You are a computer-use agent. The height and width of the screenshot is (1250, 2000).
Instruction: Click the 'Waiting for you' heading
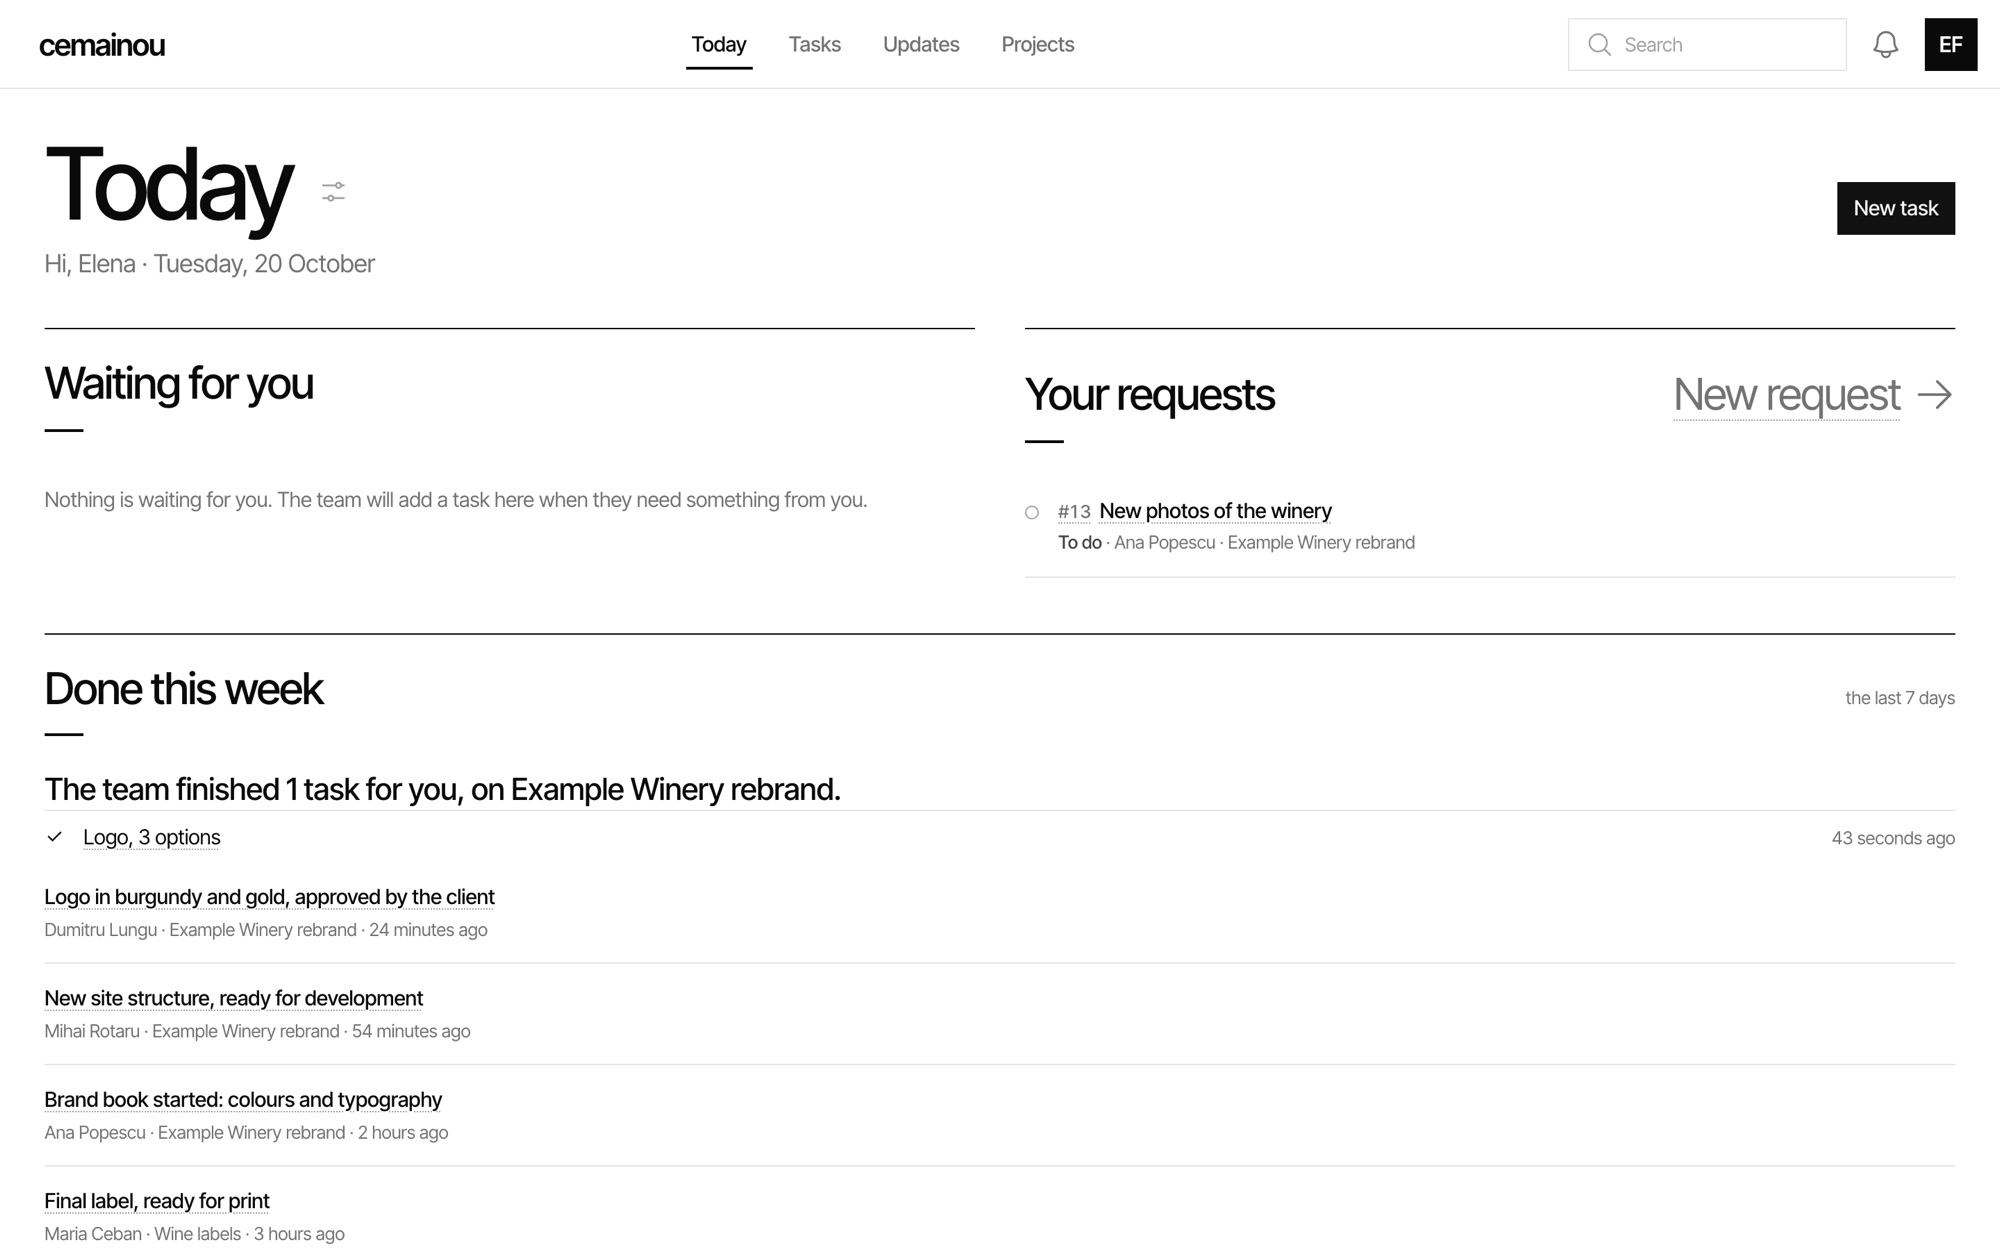pos(179,384)
